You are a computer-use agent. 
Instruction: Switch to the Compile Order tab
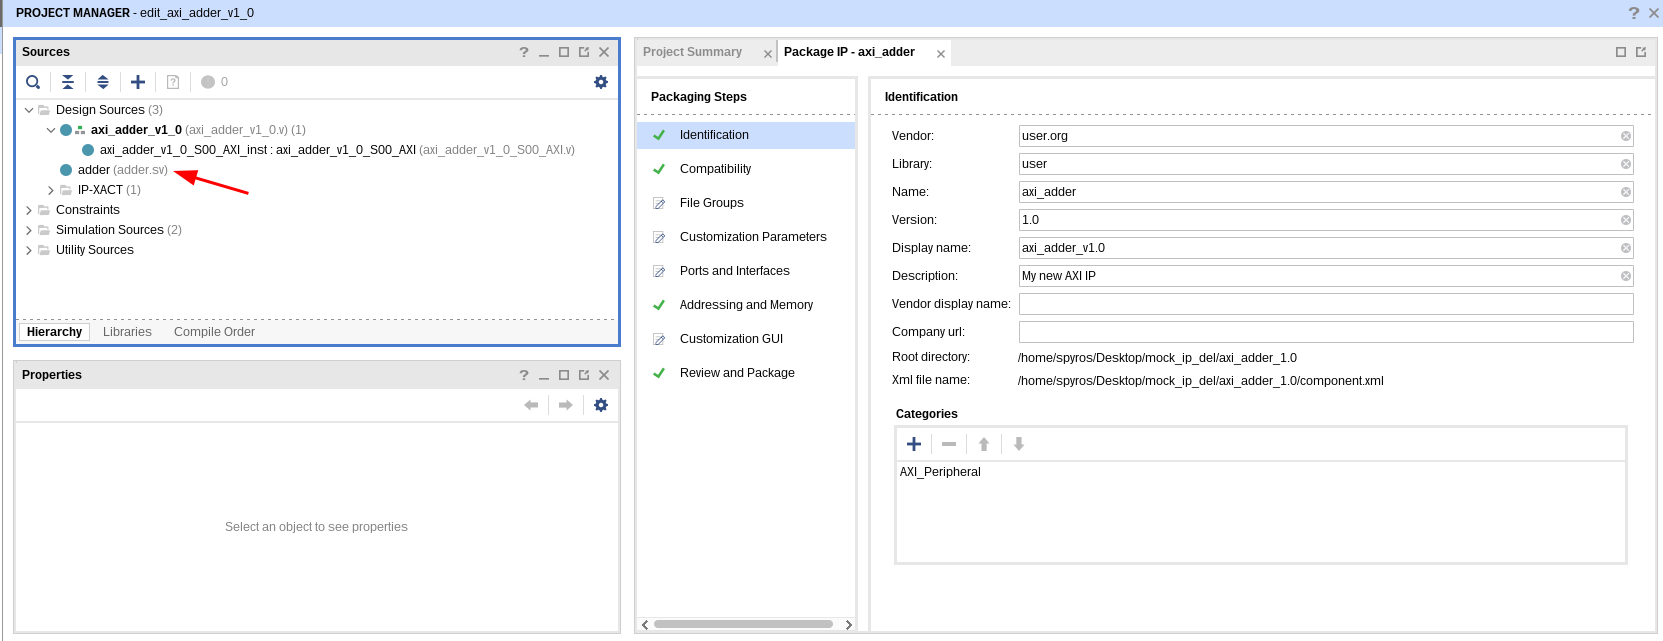click(x=214, y=332)
